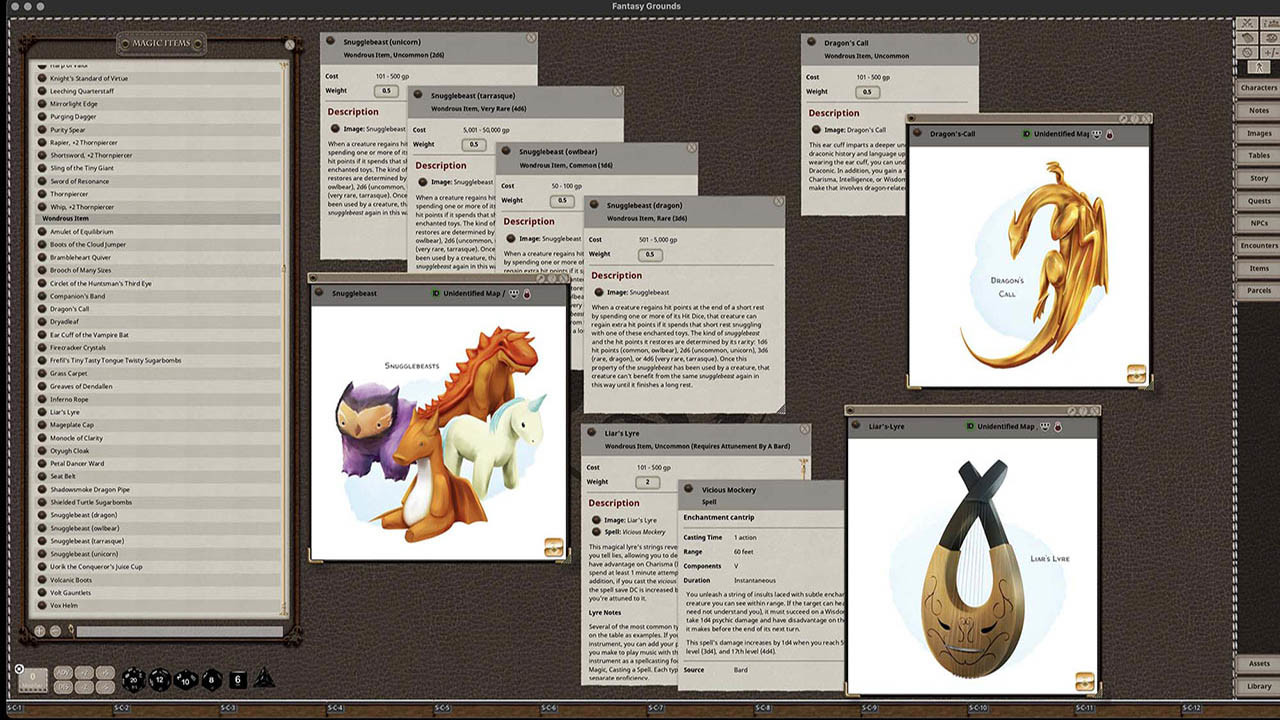The image size is (1280, 720).
Task: Click the modifier counter box above hotkey bar
Action: pos(33,679)
